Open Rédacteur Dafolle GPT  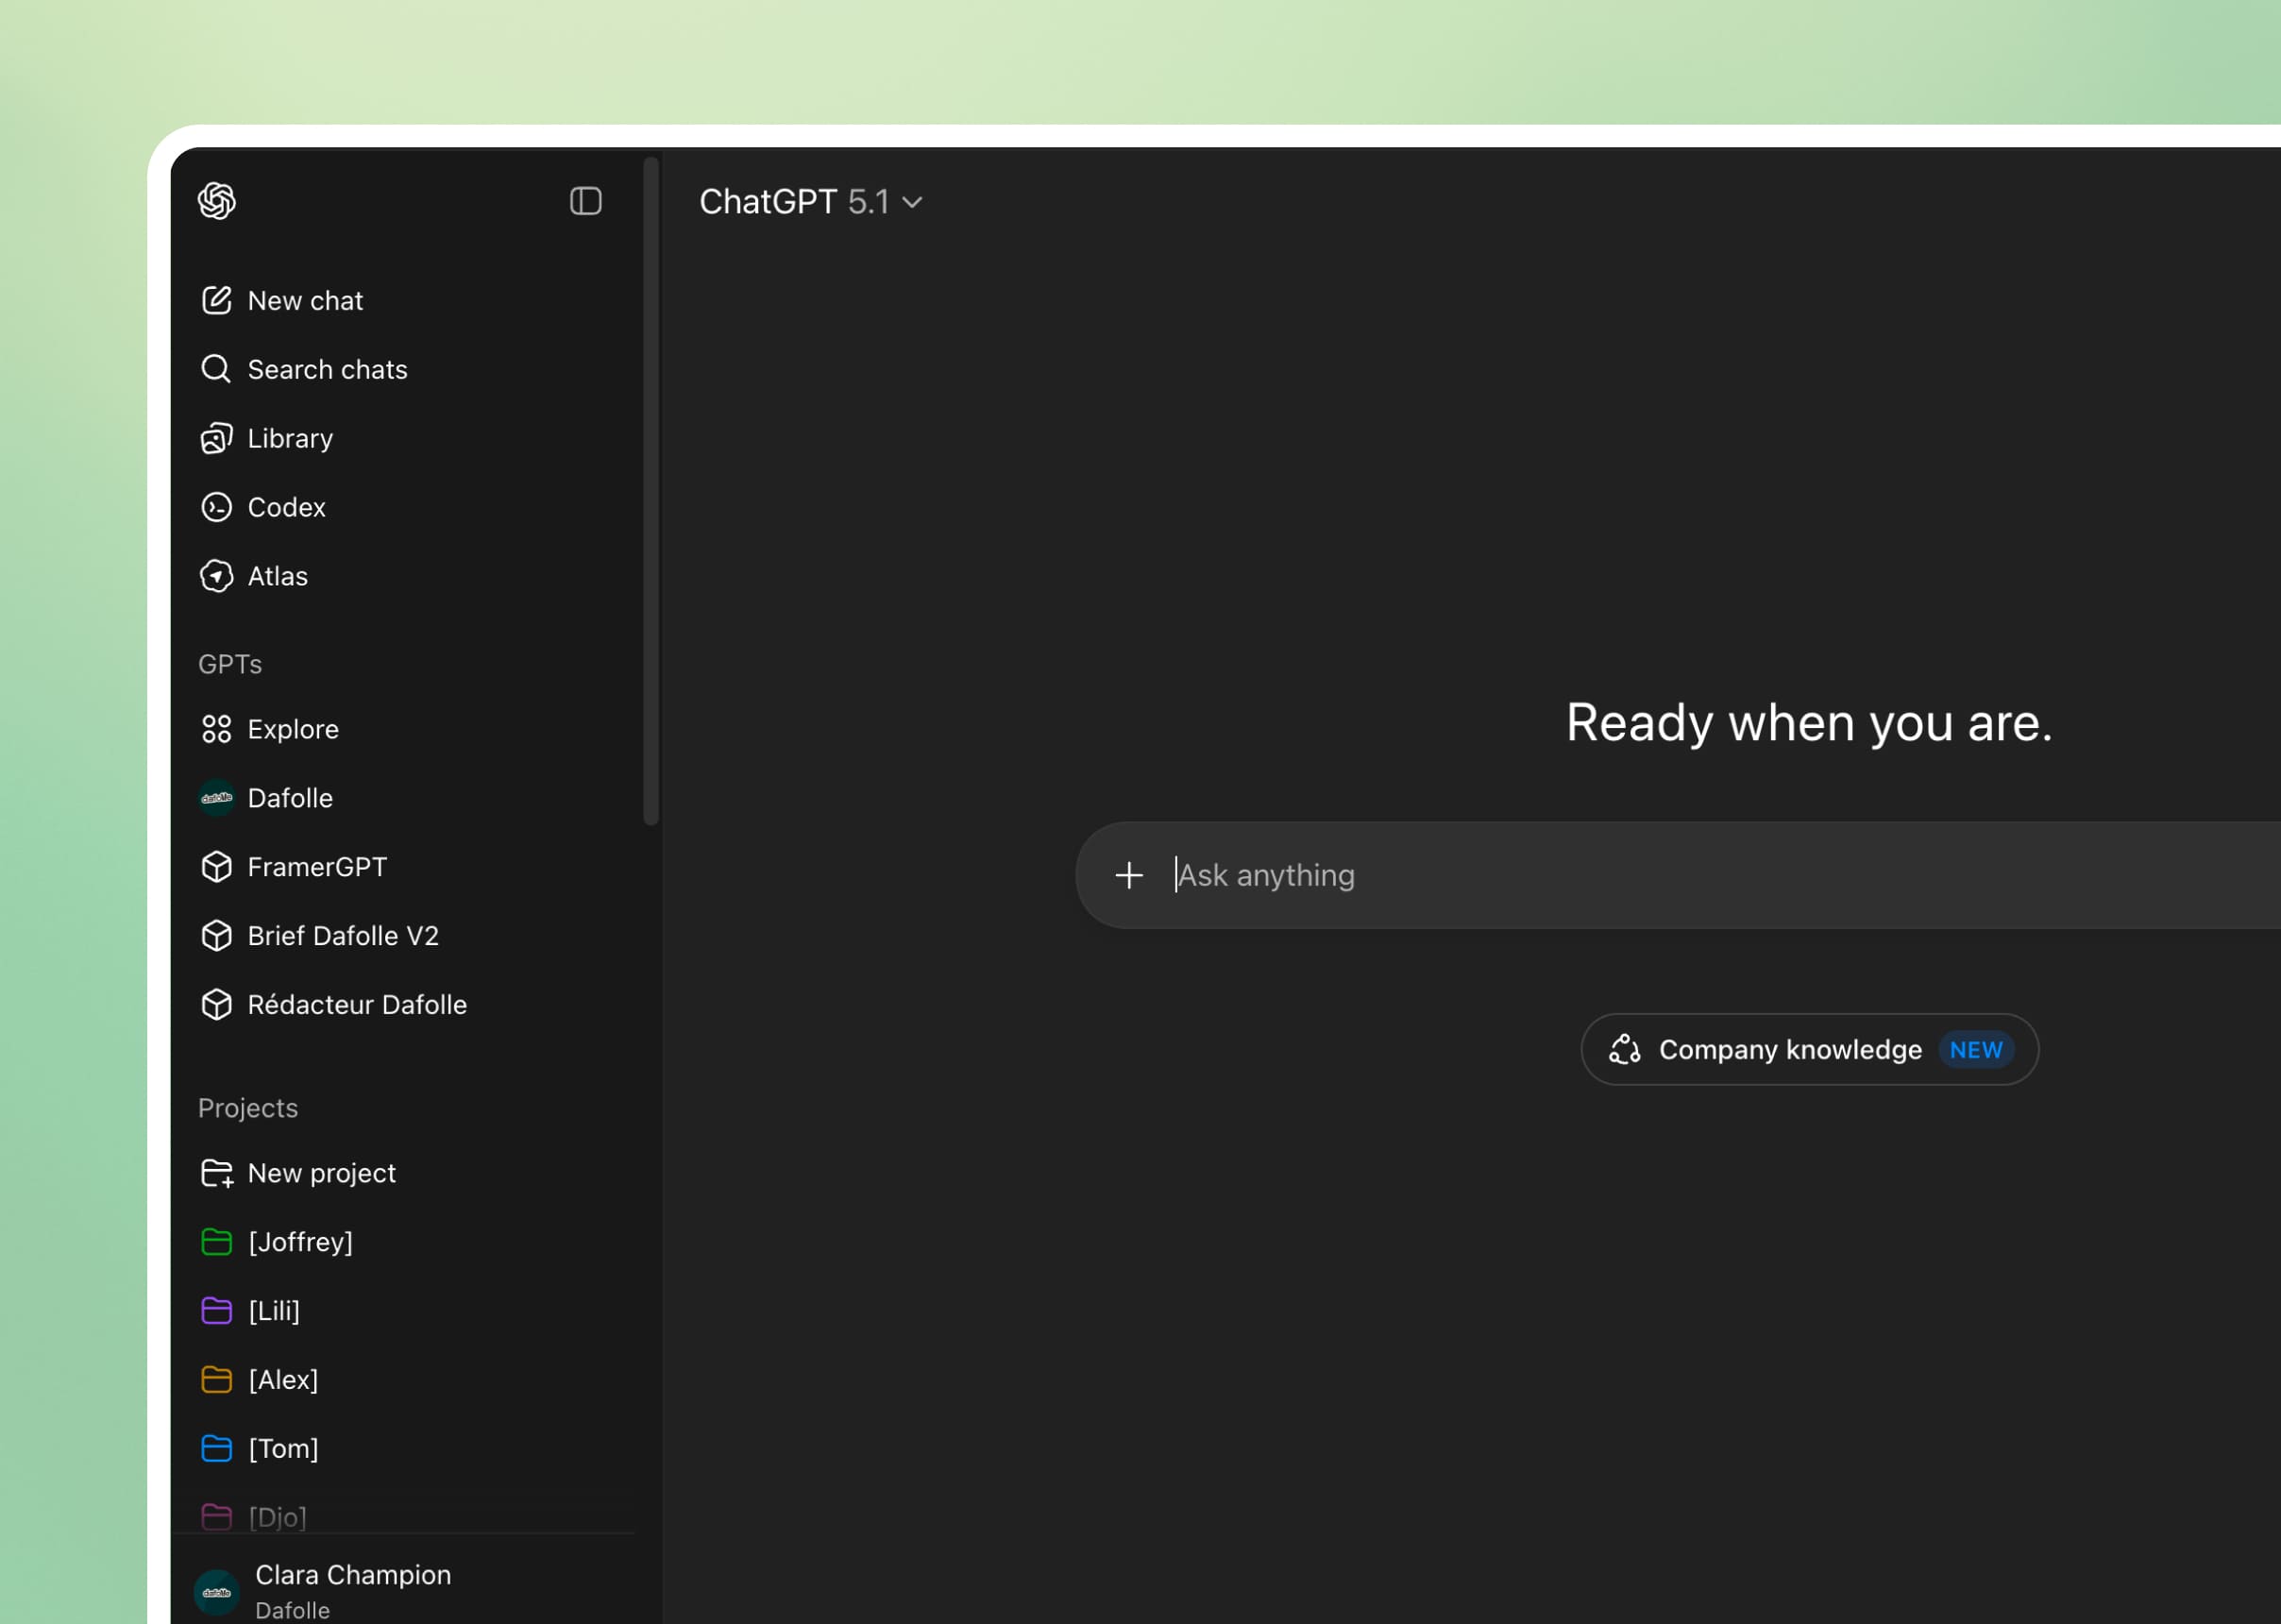tap(356, 1005)
